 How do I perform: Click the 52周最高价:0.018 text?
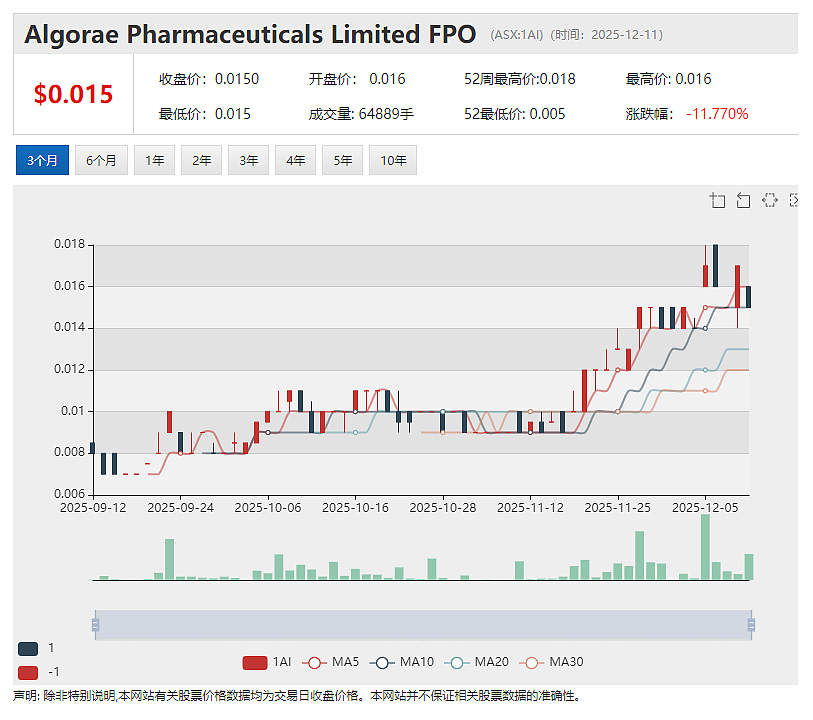pyautogui.click(x=520, y=79)
